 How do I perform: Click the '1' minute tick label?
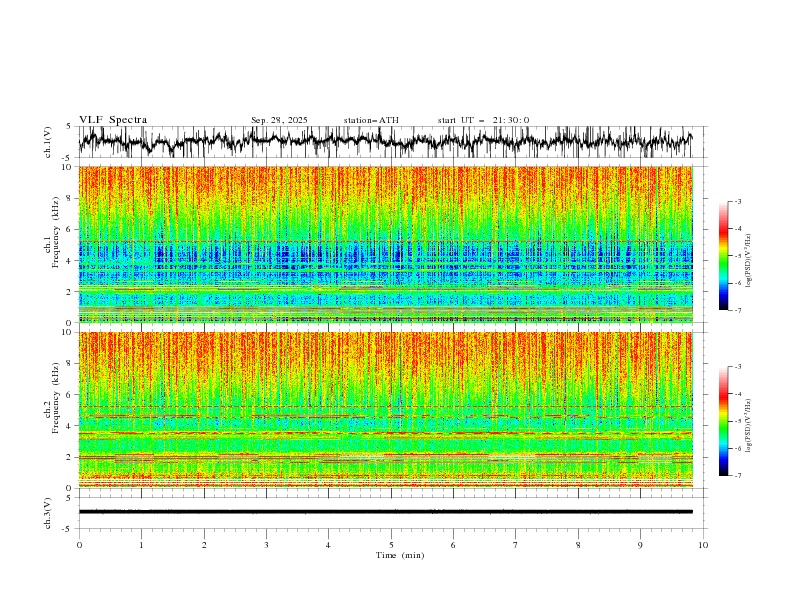[x=141, y=545]
